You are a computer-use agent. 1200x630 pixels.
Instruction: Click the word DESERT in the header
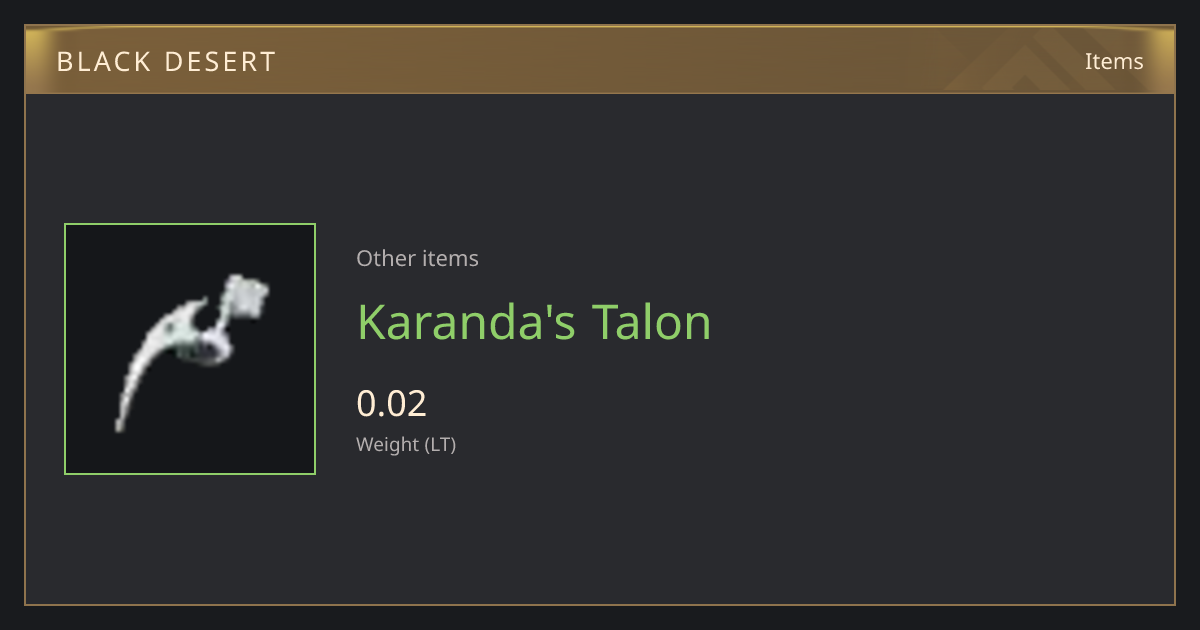coord(213,61)
